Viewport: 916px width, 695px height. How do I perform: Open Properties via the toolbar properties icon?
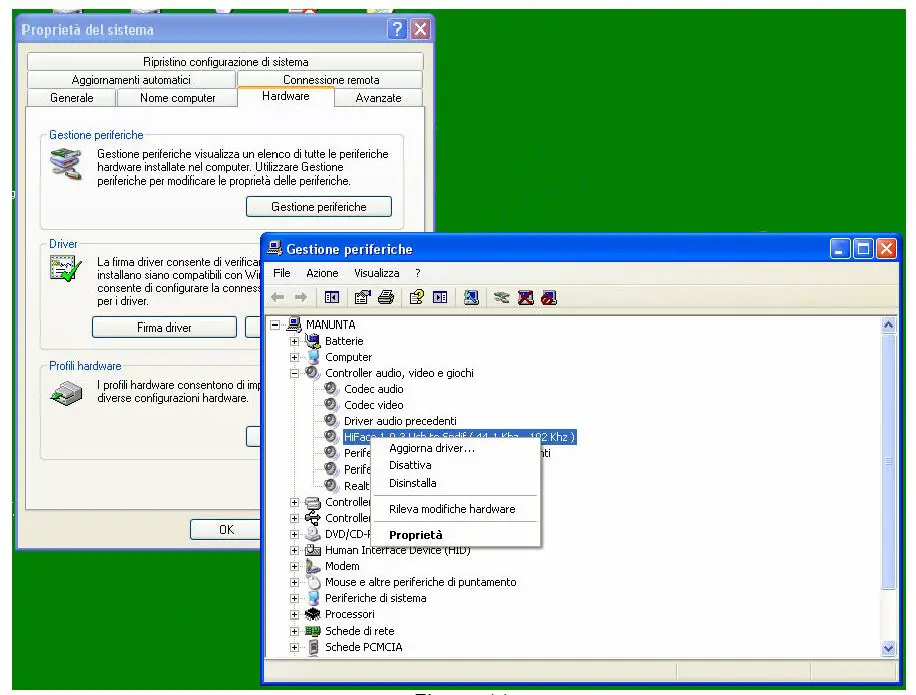(x=362, y=297)
